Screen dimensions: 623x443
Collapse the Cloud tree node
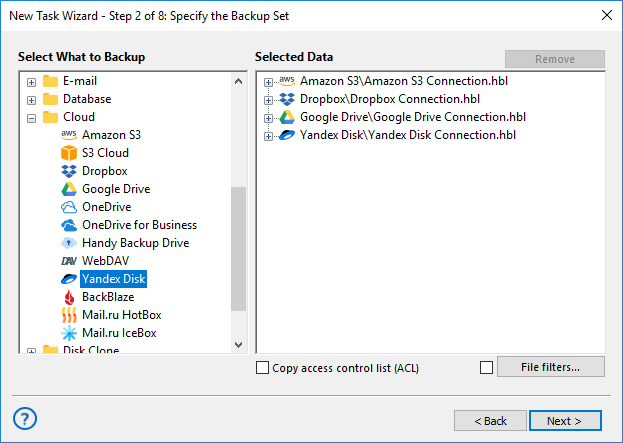click(x=31, y=118)
